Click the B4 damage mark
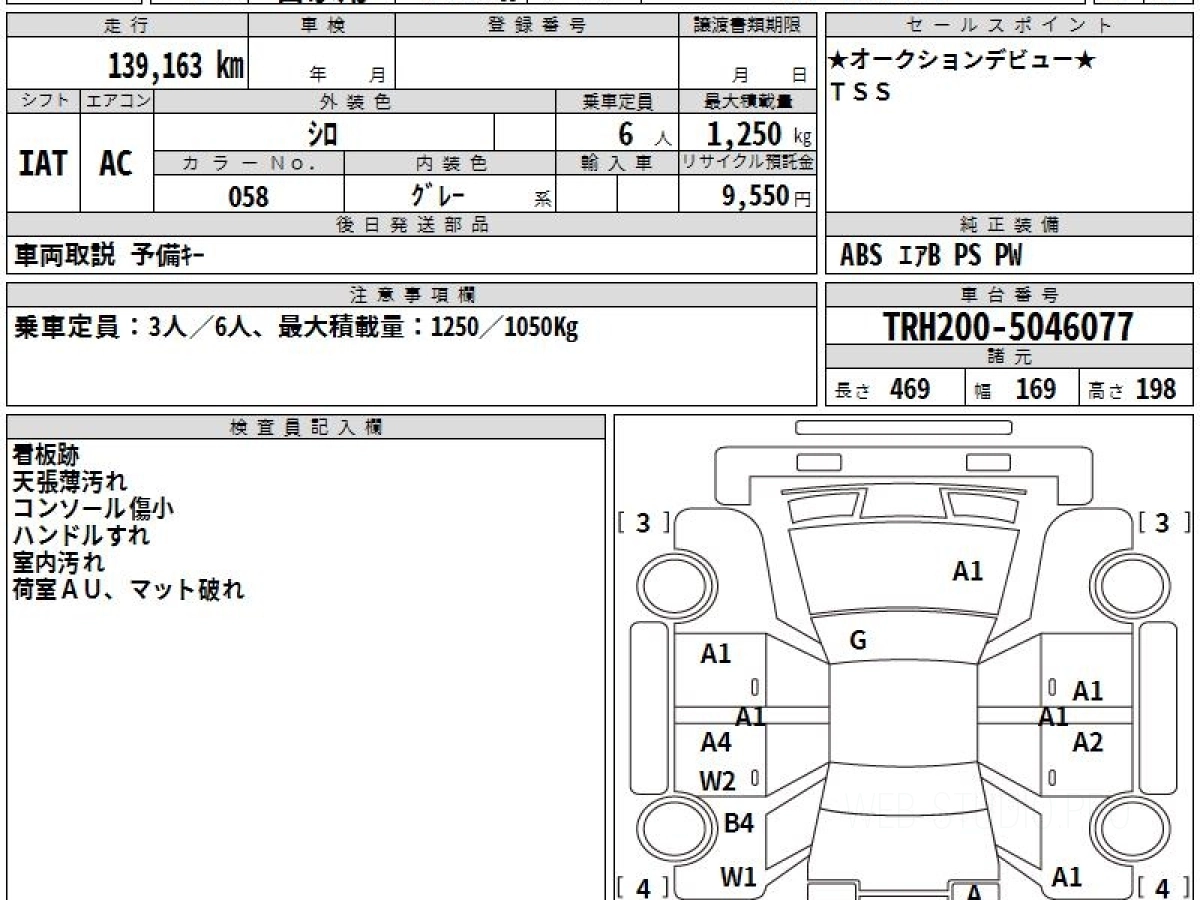This screenshot has height=900, width=1200. click(738, 824)
